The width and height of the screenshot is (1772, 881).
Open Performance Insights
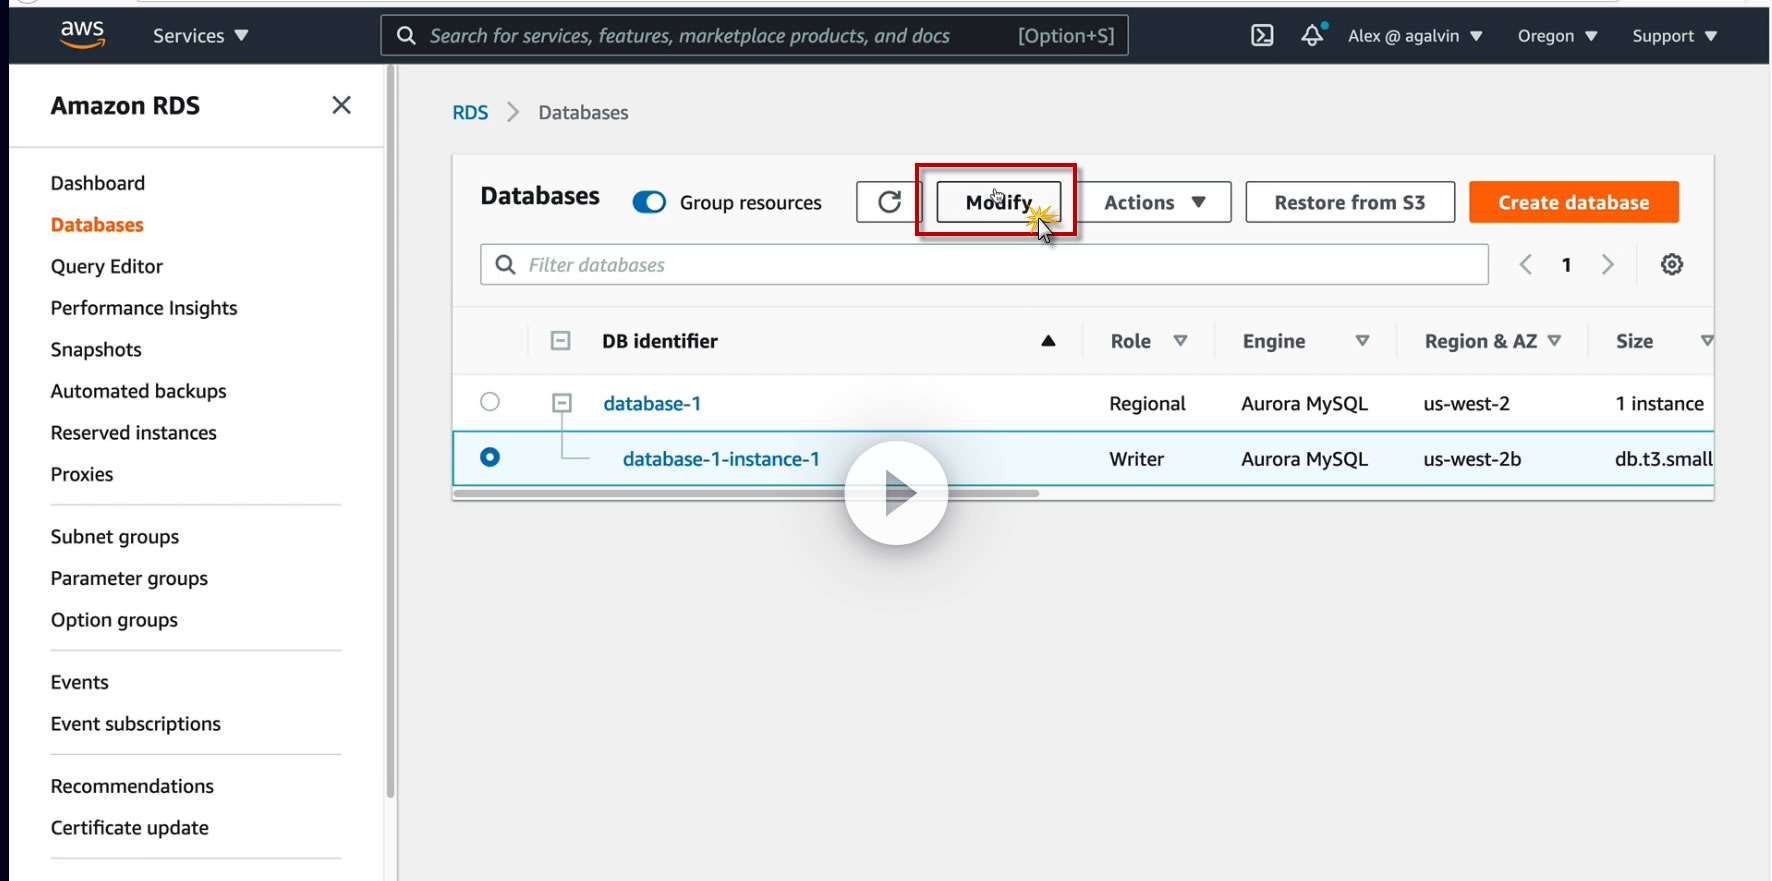click(144, 308)
